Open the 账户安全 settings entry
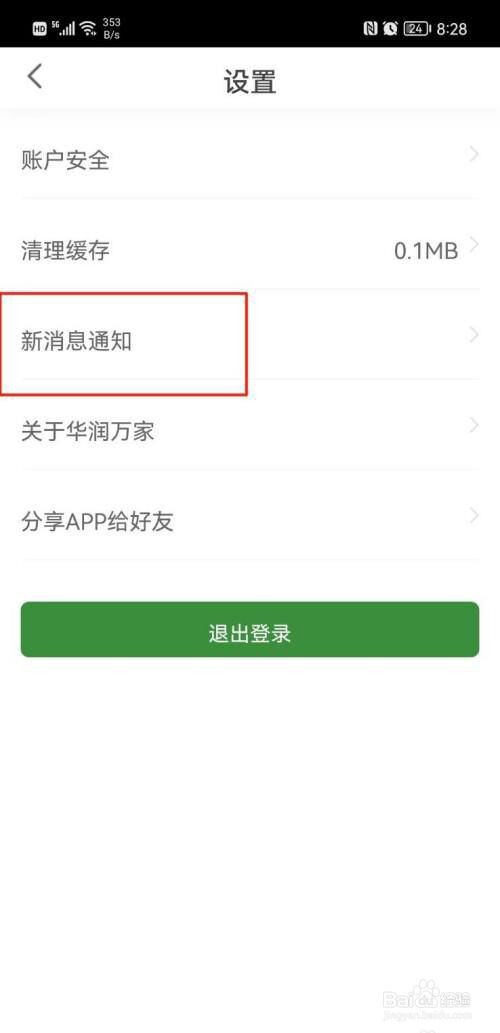500x1033 pixels. pos(250,160)
